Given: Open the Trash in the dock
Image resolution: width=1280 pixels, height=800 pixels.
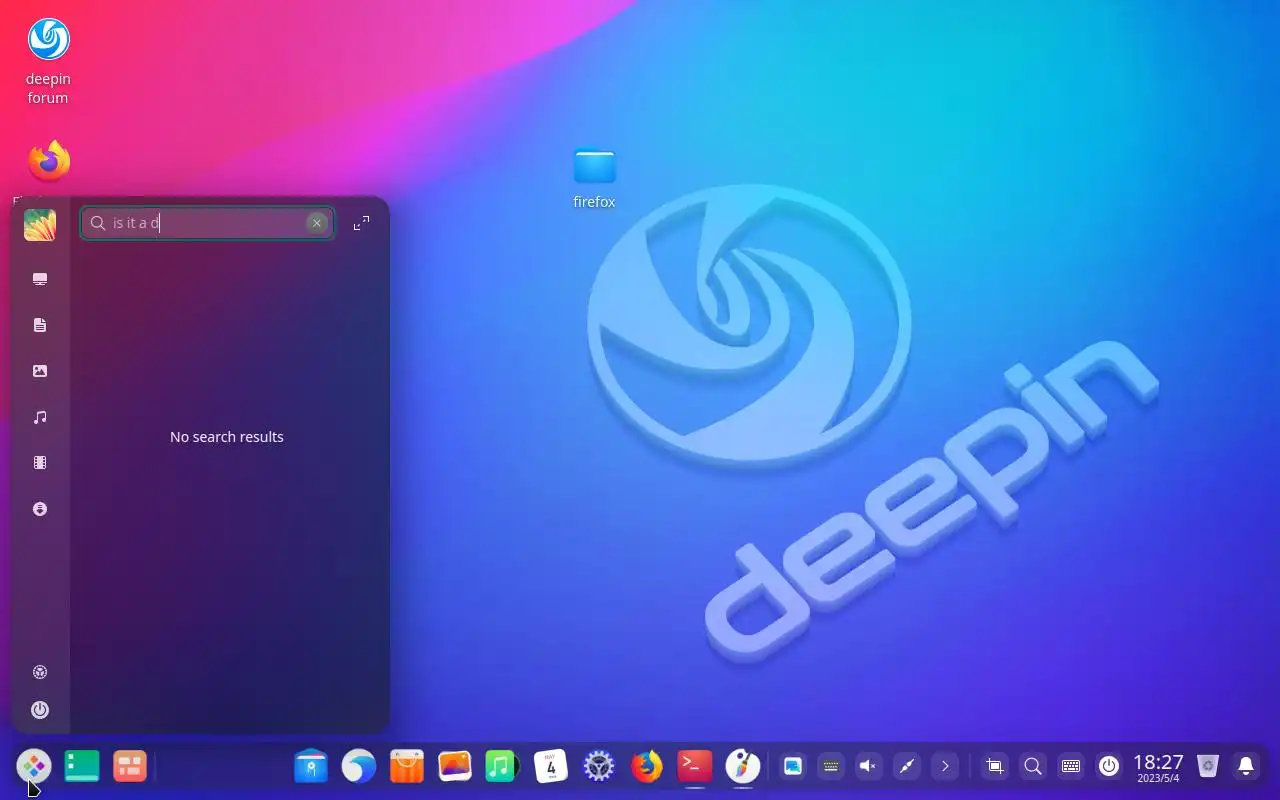Looking at the screenshot, I should coord(1208,767).
